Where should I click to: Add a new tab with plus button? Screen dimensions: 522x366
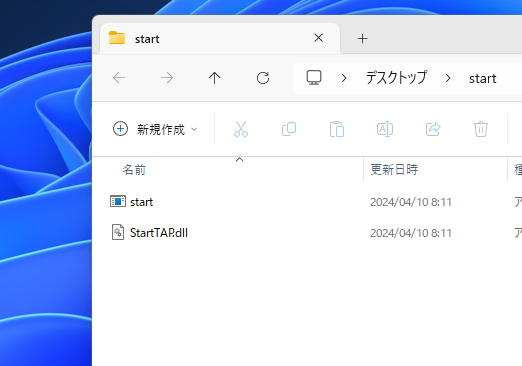click(x=362, y=39)
